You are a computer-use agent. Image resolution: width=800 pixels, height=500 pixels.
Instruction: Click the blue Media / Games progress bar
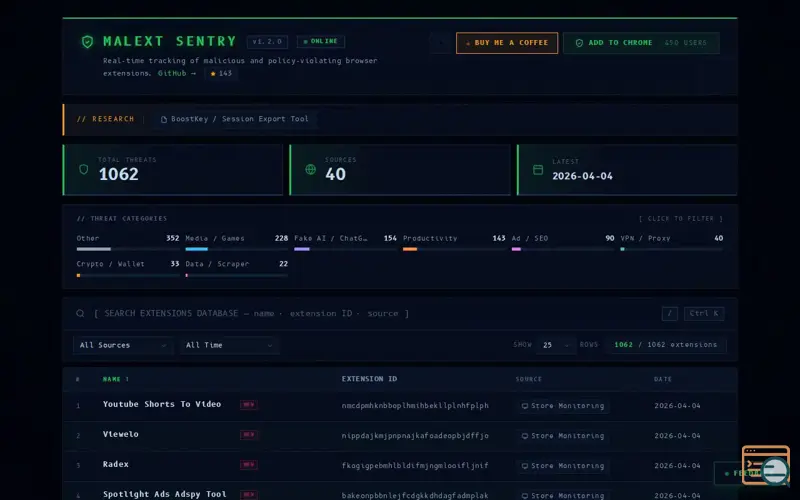[x=196, y=249]
